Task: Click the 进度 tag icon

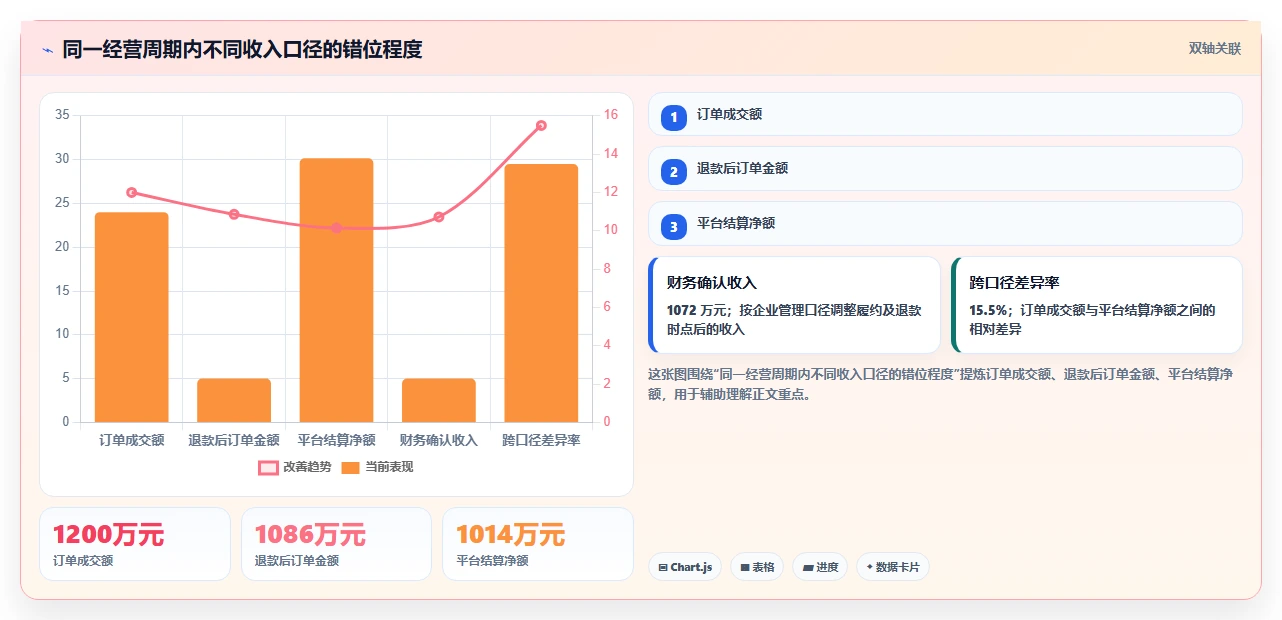Action: [808, 567]
